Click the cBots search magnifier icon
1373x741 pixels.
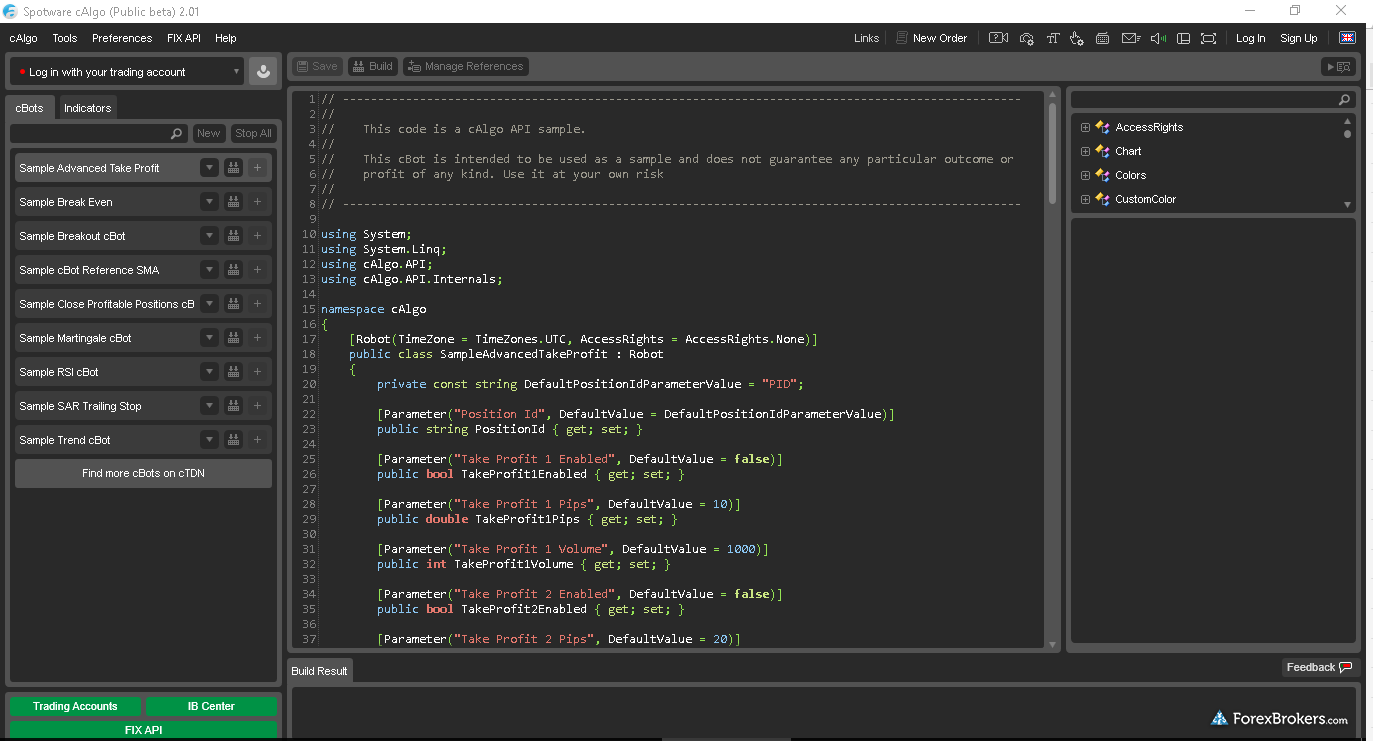tap(177, 133)
